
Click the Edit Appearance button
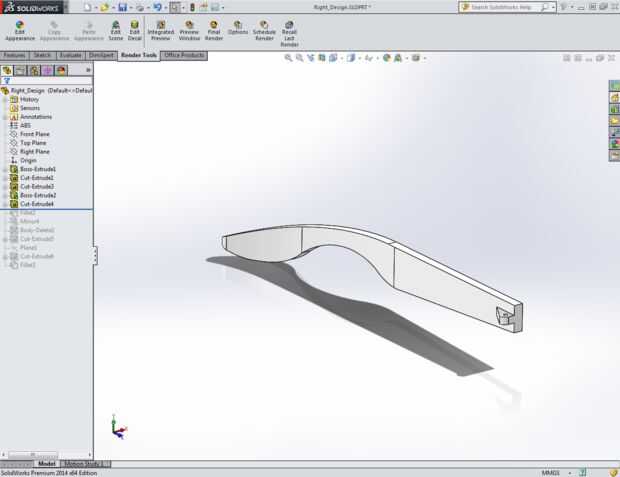click(20, 31)
